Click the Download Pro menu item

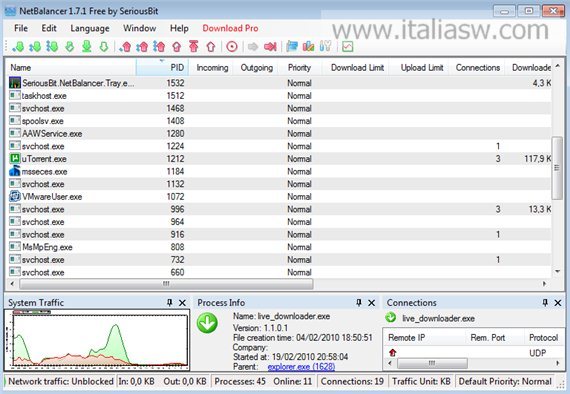(230, 28)
